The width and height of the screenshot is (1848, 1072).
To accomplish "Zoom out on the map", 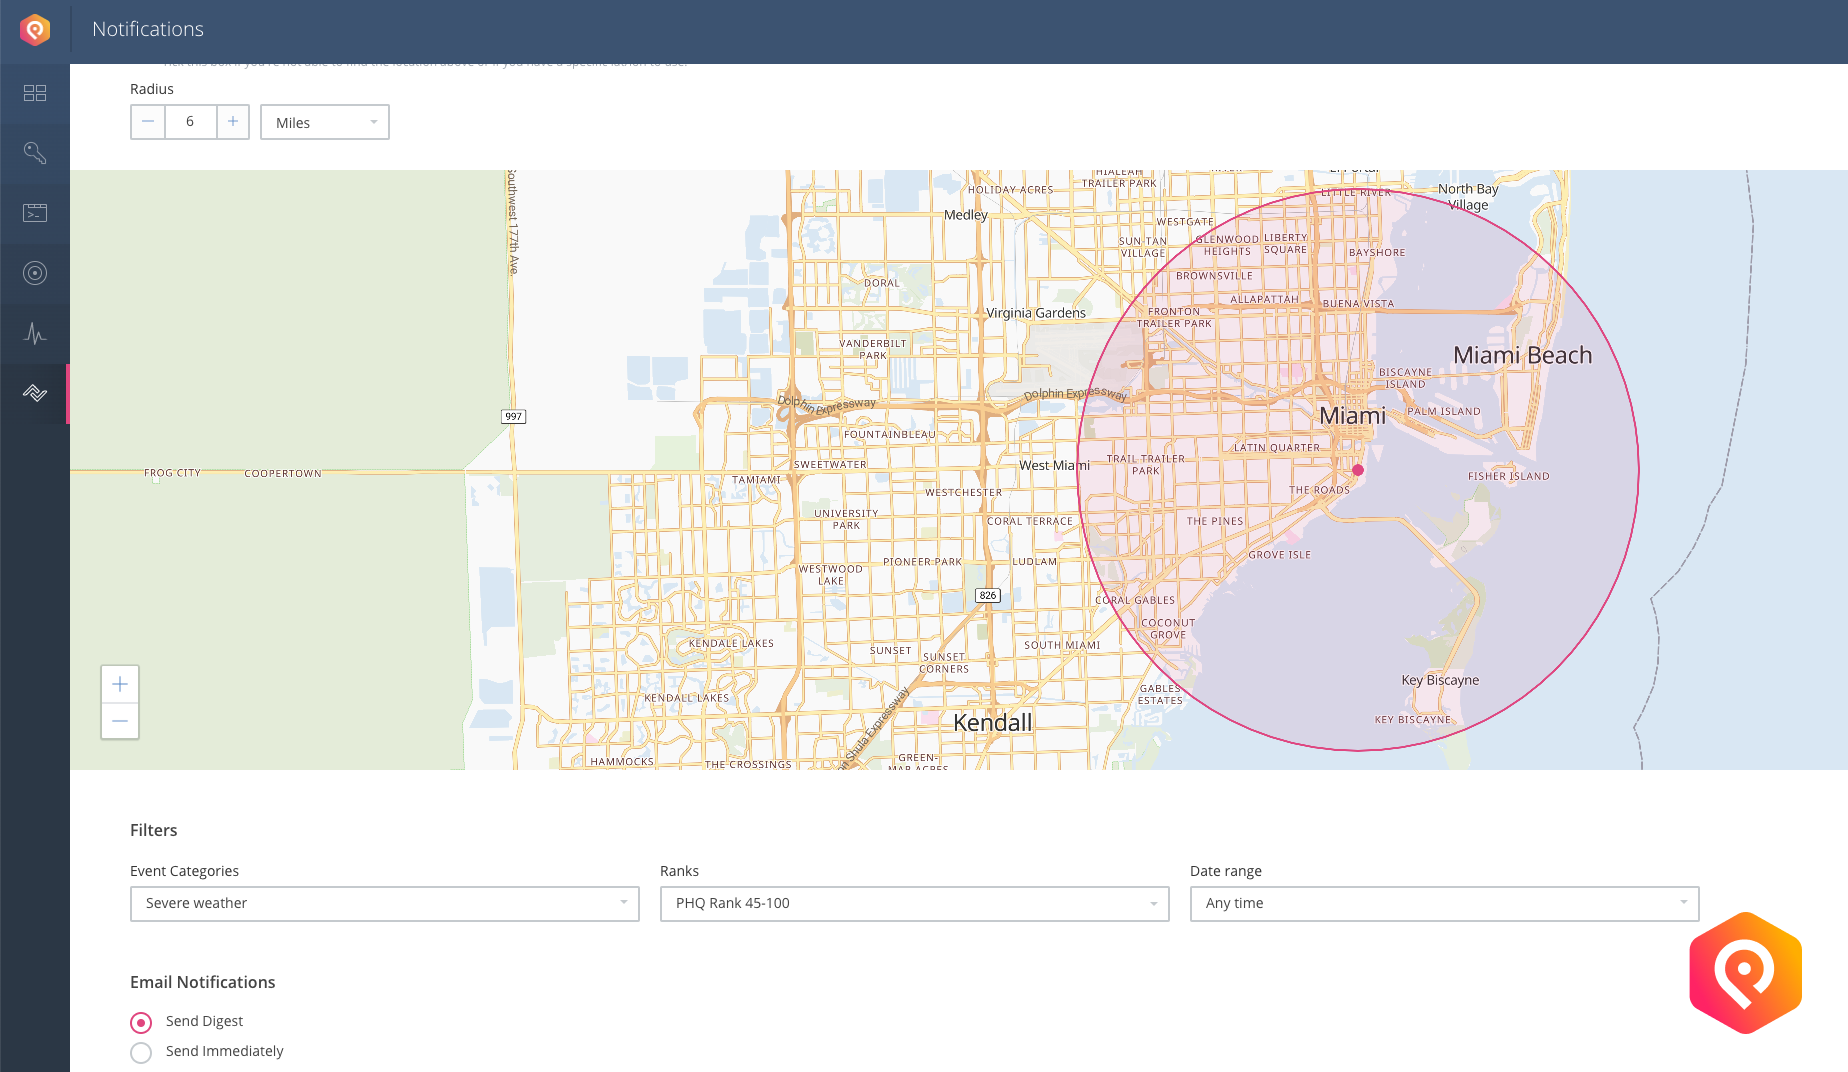I will point(120,721).
